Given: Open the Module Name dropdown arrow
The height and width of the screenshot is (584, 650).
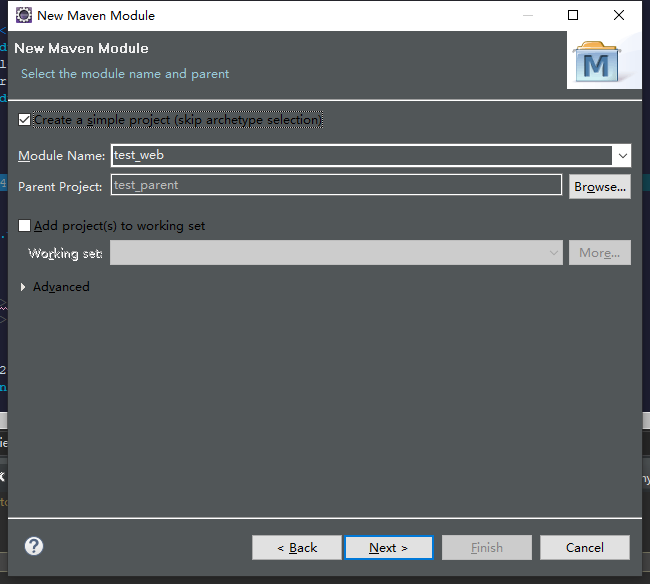Looking at the screenshot, I should click(622, 155).
